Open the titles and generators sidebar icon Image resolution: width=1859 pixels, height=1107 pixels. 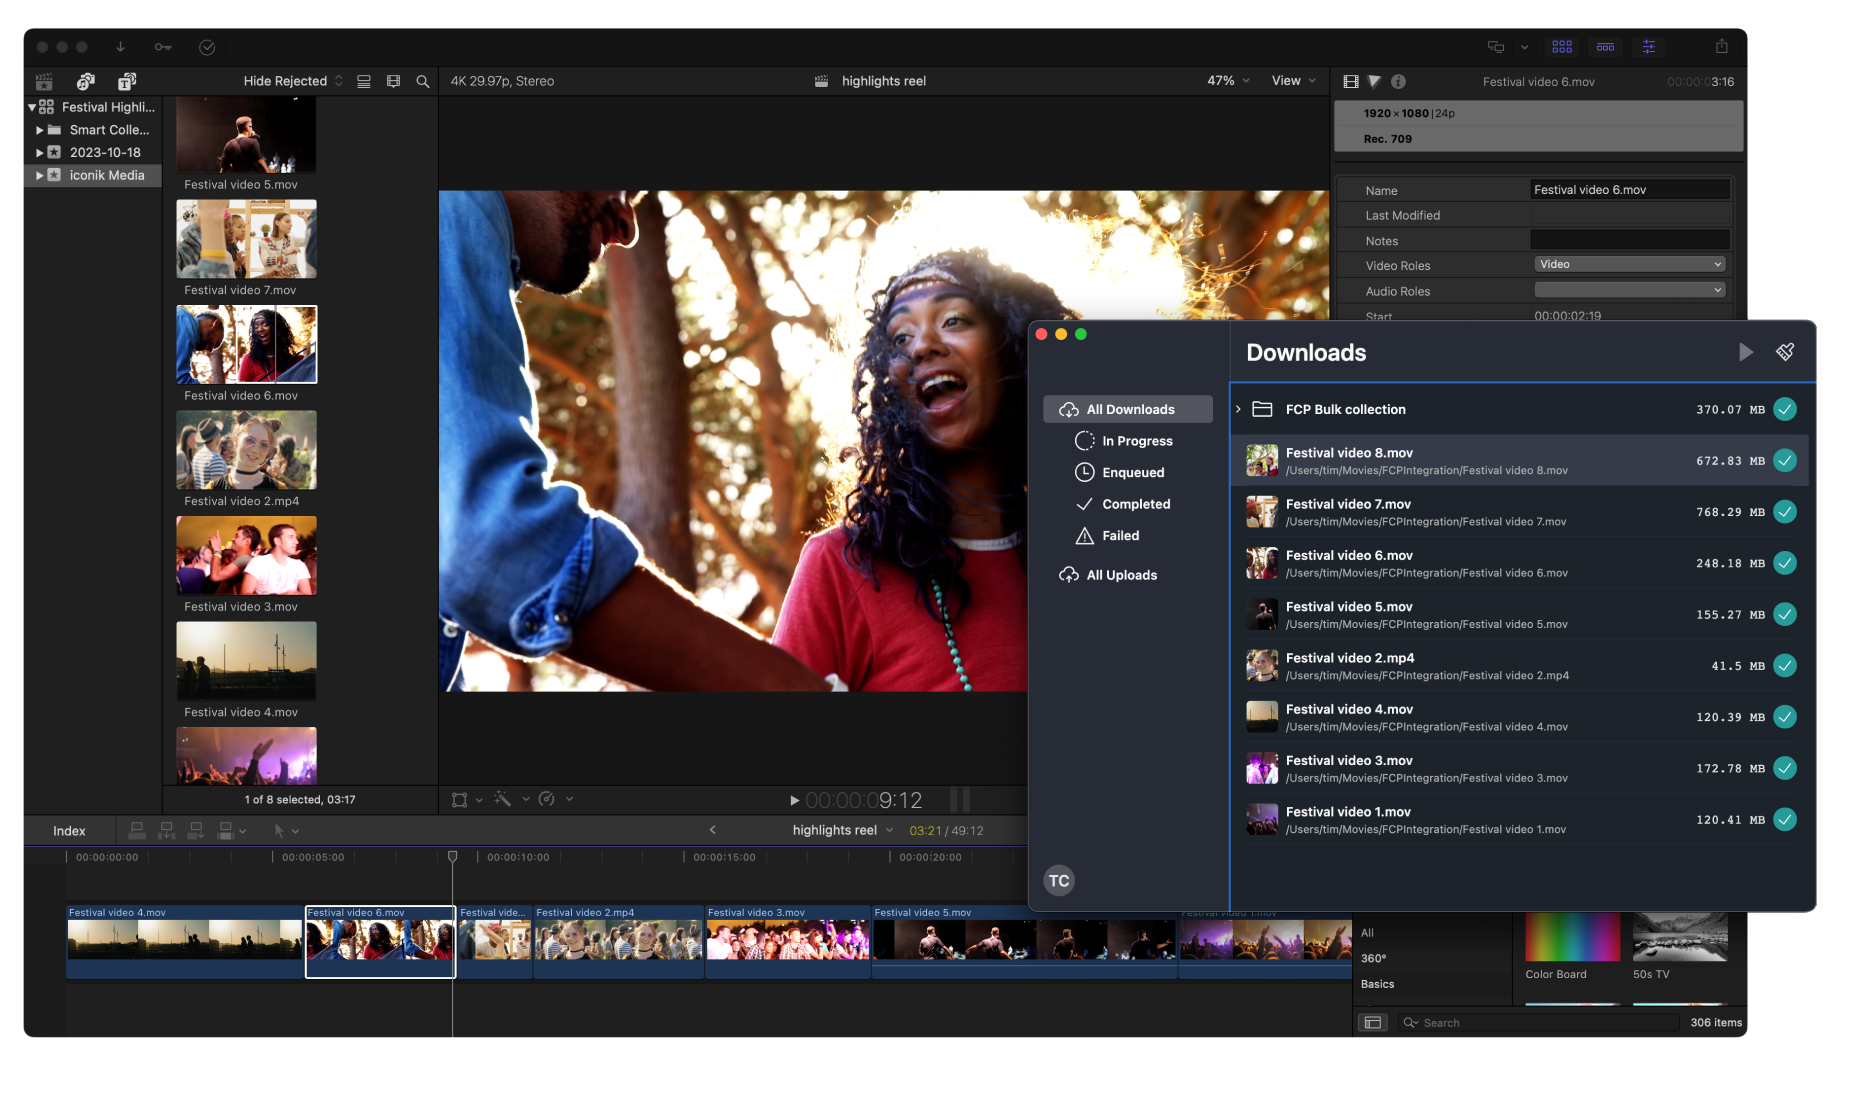click(127, 81)
